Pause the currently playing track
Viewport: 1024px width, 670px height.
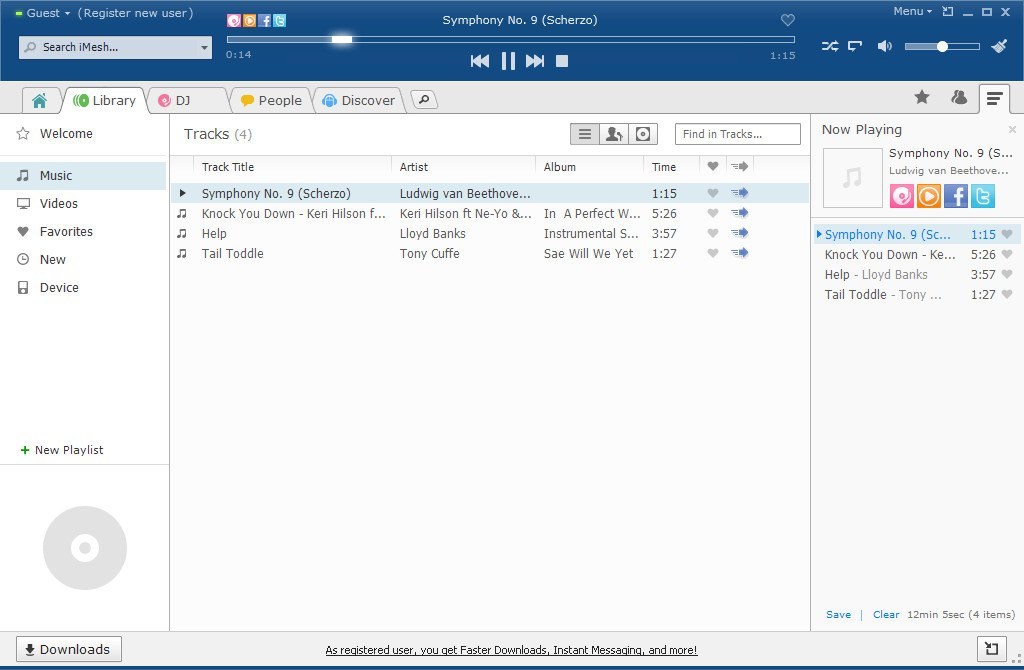tap(508, 61)
